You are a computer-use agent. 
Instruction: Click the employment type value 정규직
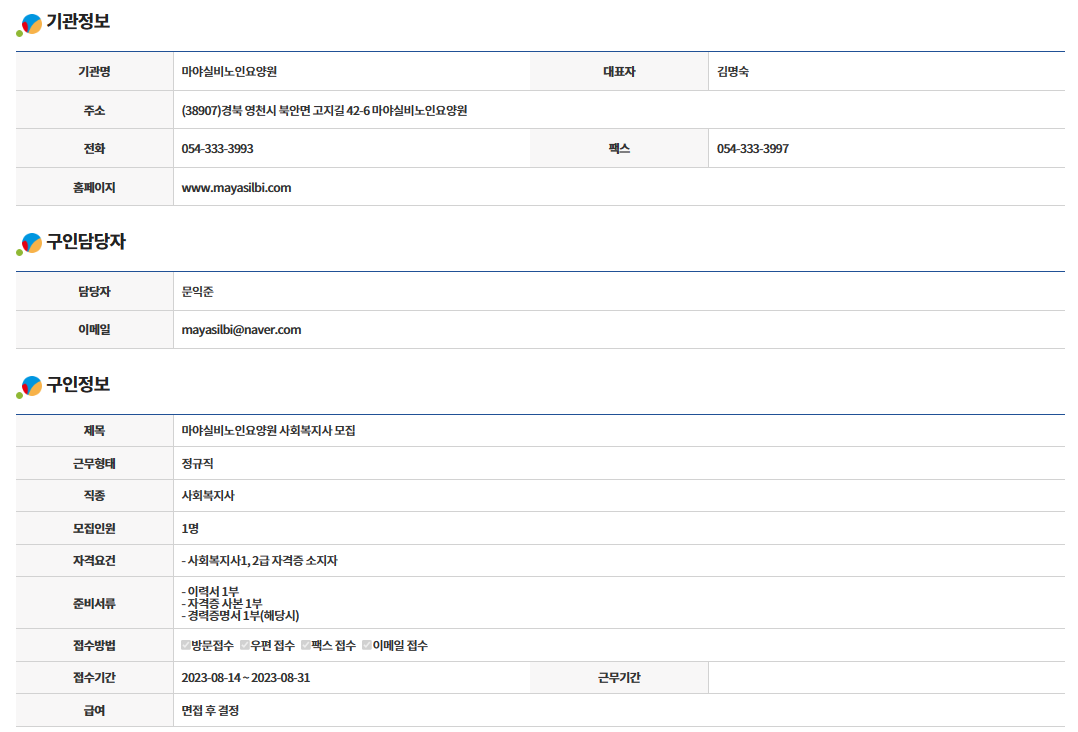(x=197, y=463)
